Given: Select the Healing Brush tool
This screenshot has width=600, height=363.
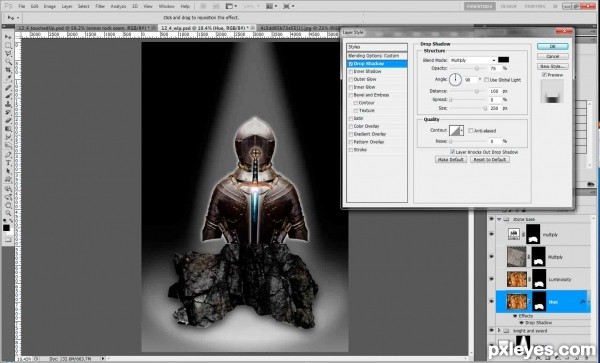Looking at the screenshot, I should click(x=8, y=88).
